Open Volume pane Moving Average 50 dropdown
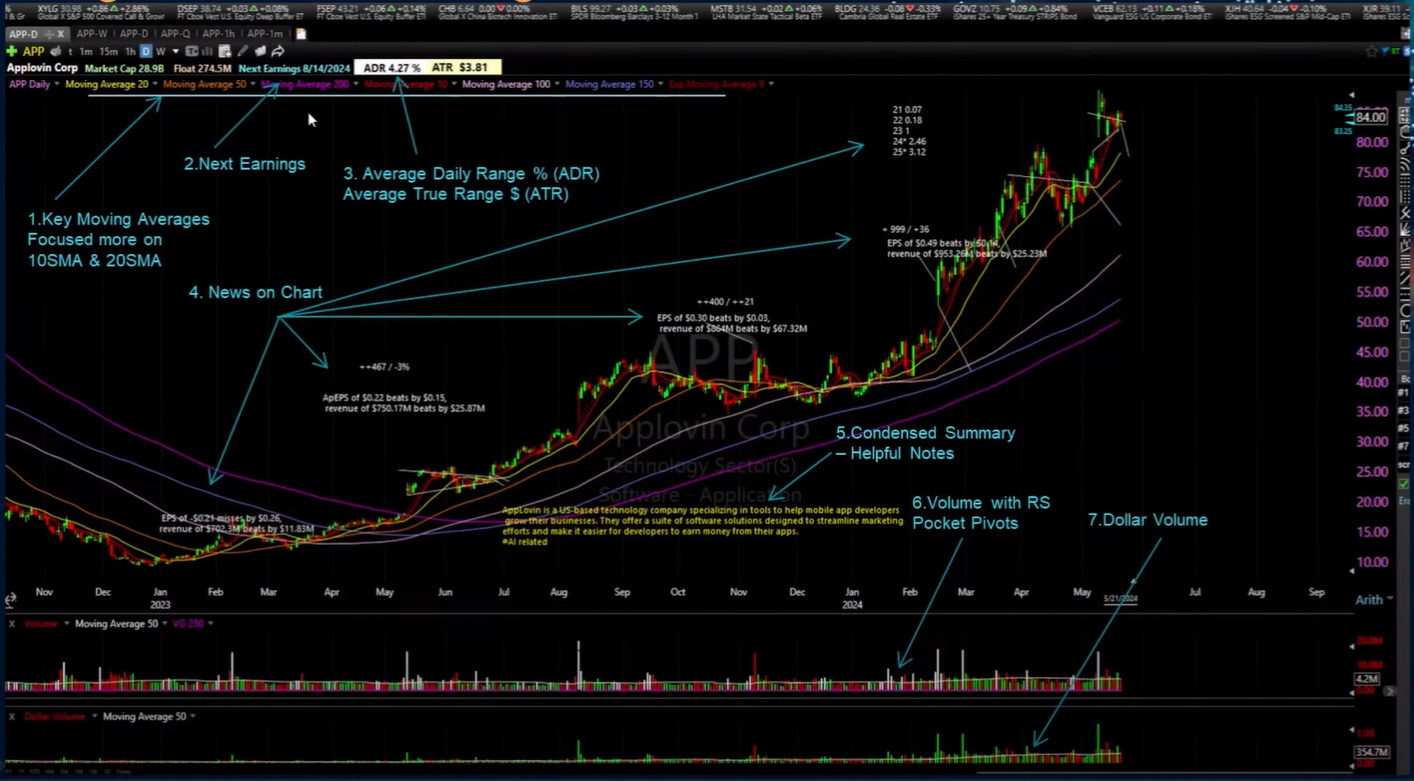1414x781 pixels. [x=164, y=624]
